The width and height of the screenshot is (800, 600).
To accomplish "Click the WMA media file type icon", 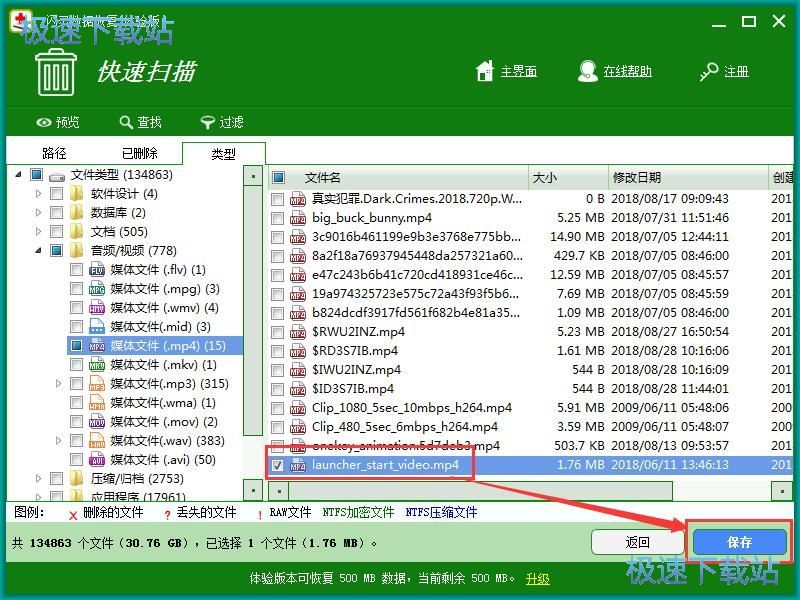I will (x=97, y=403).
